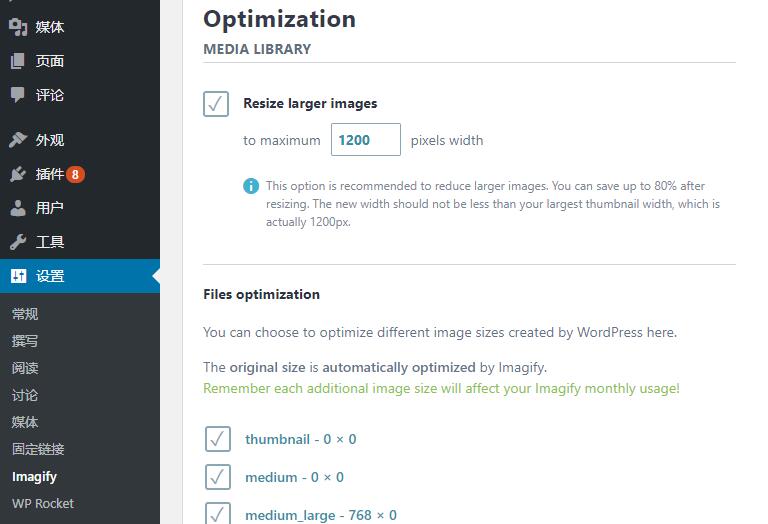
Task: Open the WP Rocket settings link
Action: pos(43,503)
